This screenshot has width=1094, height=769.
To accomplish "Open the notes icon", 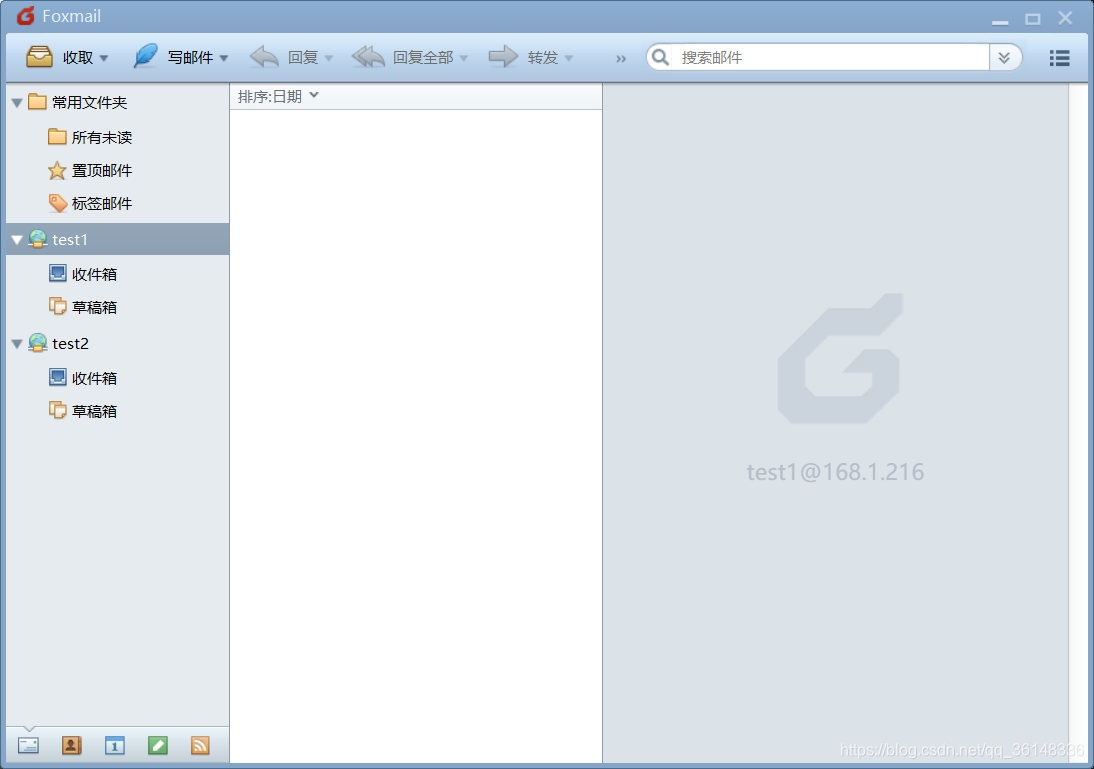I will point(158,745).
